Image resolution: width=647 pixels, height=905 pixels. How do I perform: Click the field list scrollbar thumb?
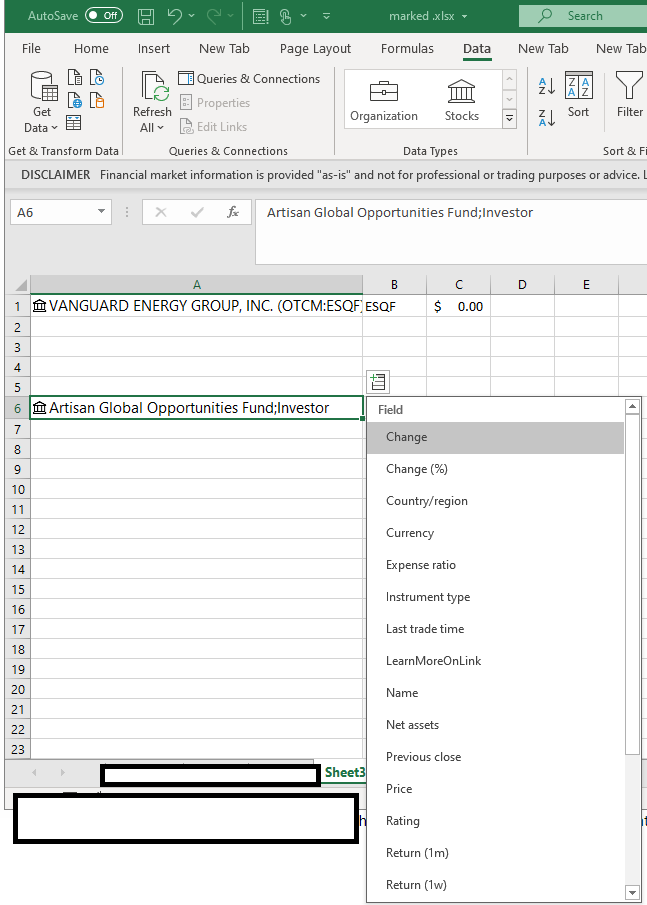(633, 584)
